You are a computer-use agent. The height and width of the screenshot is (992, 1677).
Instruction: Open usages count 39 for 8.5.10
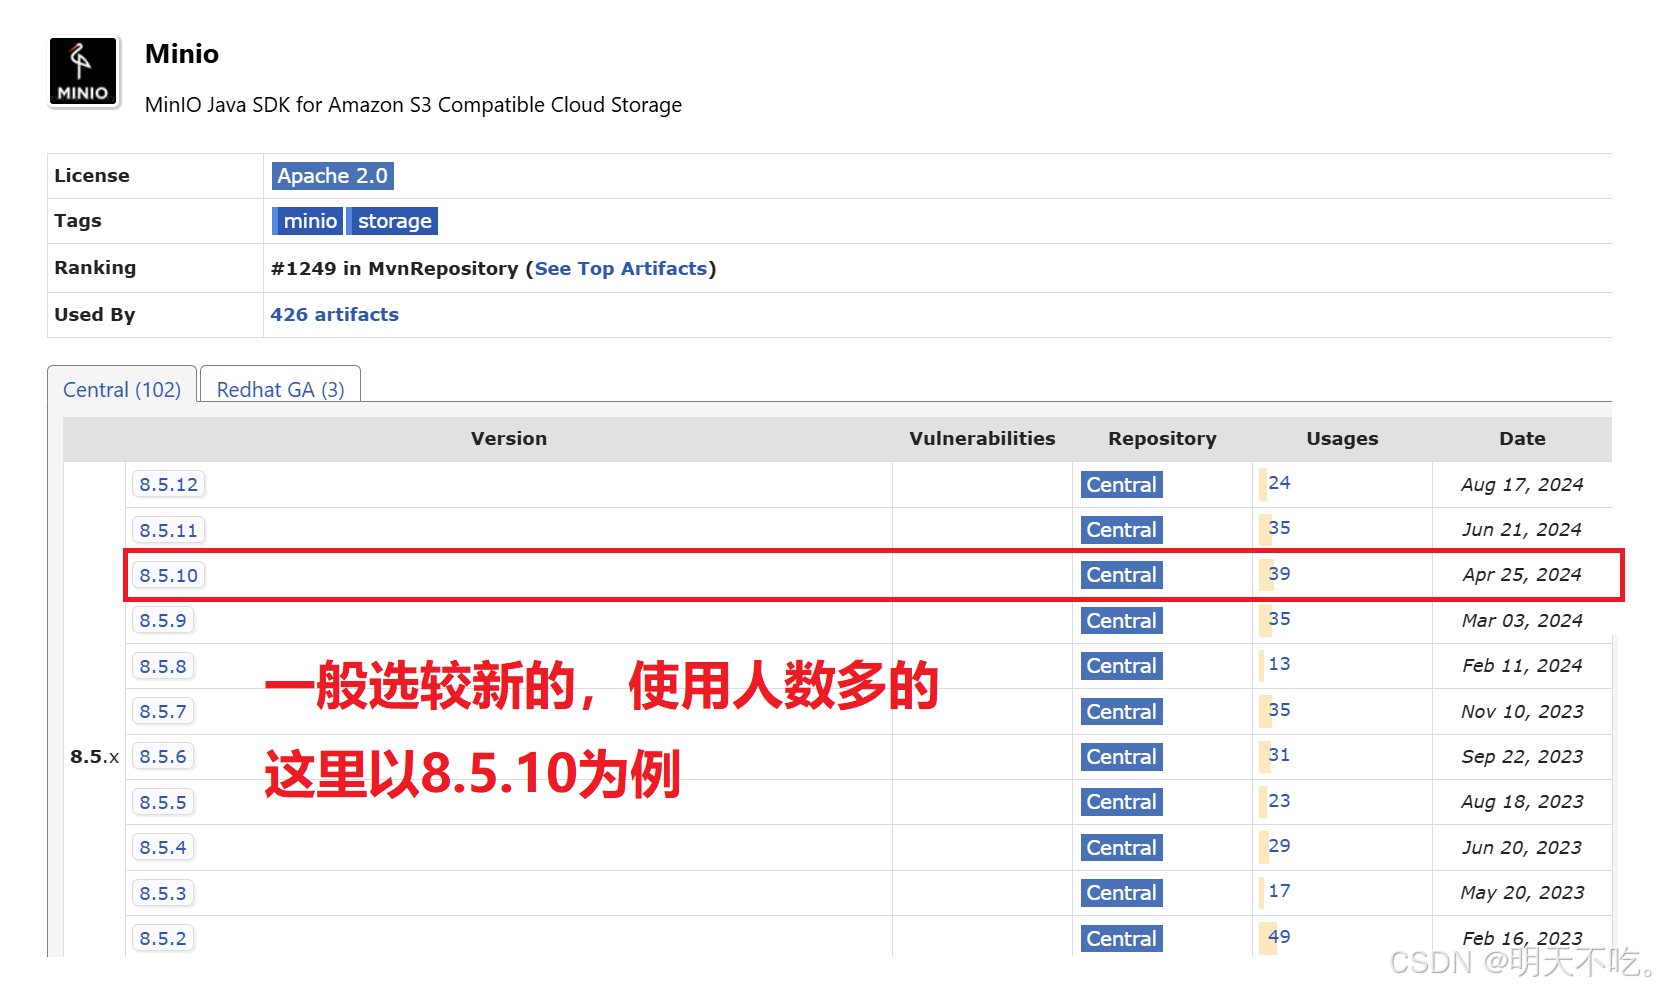1279,573
